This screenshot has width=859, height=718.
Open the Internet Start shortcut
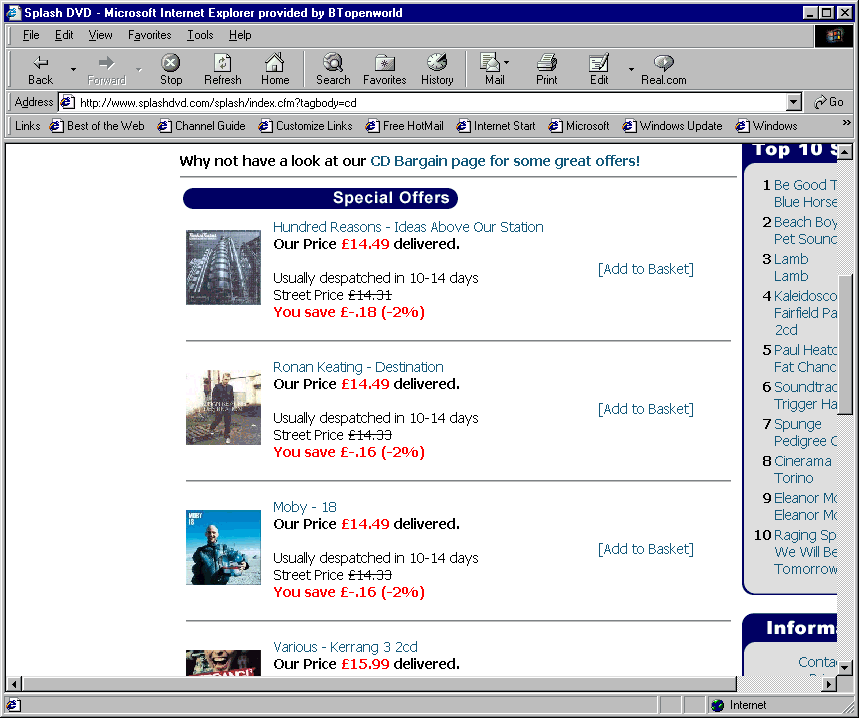point(496,126)
